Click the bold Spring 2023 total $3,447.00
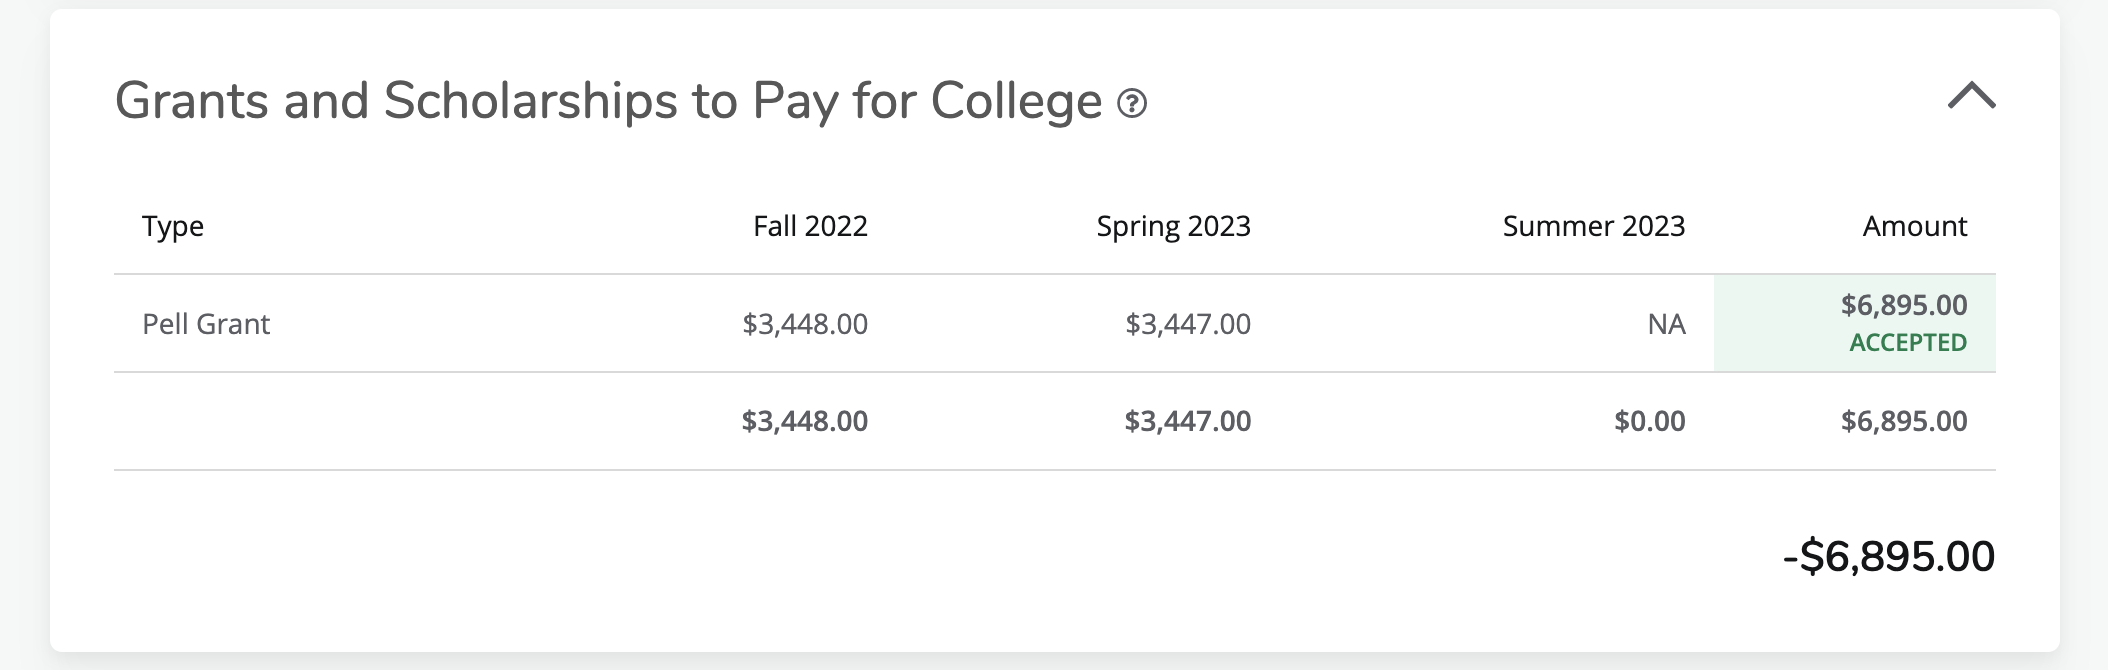This screenshot has height=670, width=2108. click(x=1188, y=421)
